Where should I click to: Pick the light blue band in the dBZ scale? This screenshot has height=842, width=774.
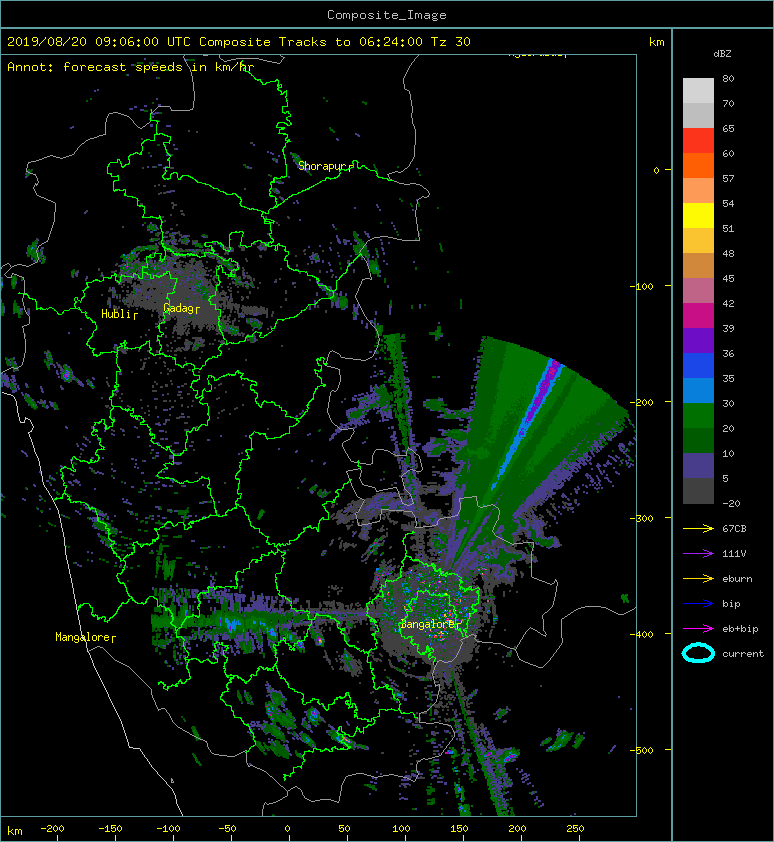pyautogui.click(x=698, y=391)
